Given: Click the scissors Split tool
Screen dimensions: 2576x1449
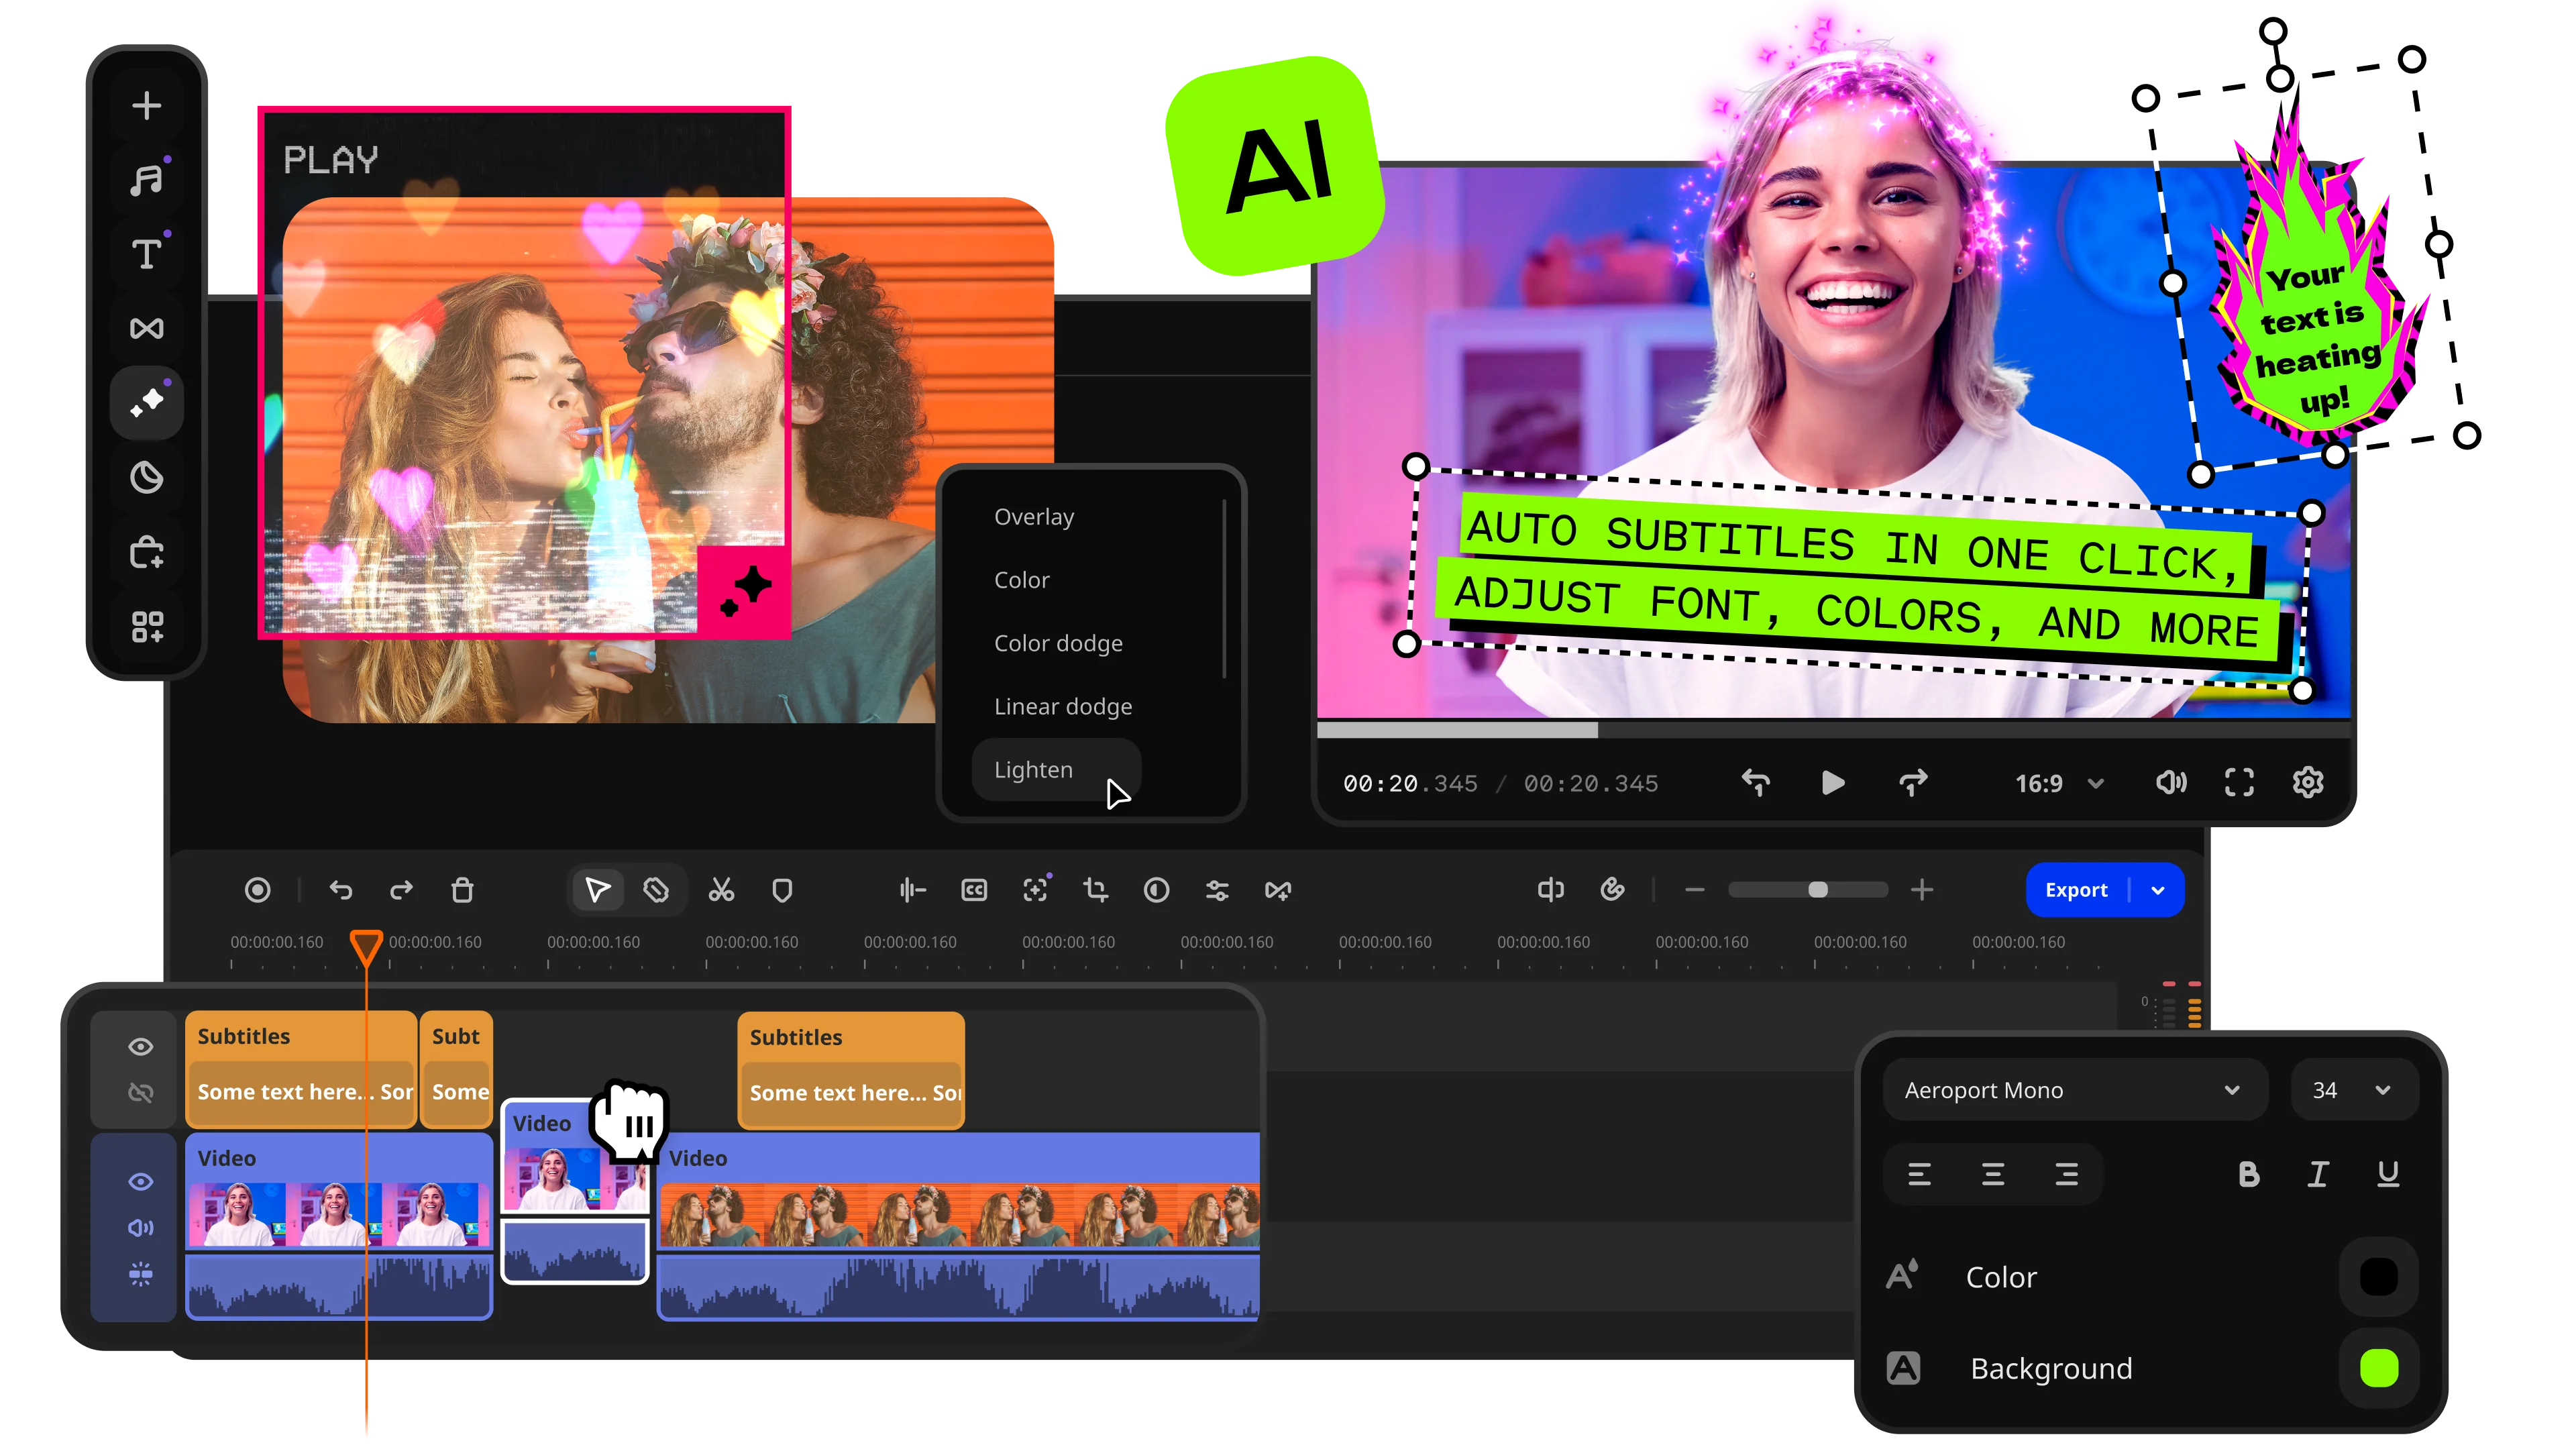Looking at the screenshot, I should point(721,890).
